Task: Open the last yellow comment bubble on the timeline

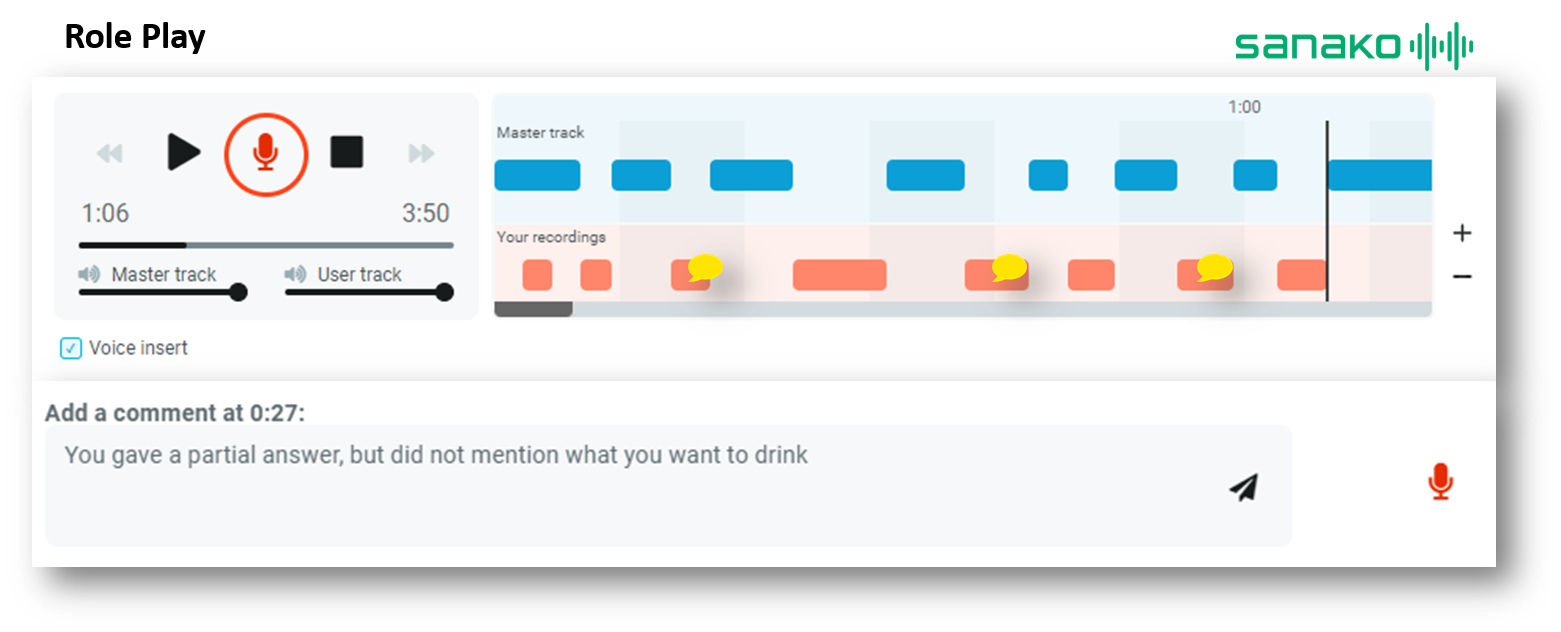Action: [1214, 267]
